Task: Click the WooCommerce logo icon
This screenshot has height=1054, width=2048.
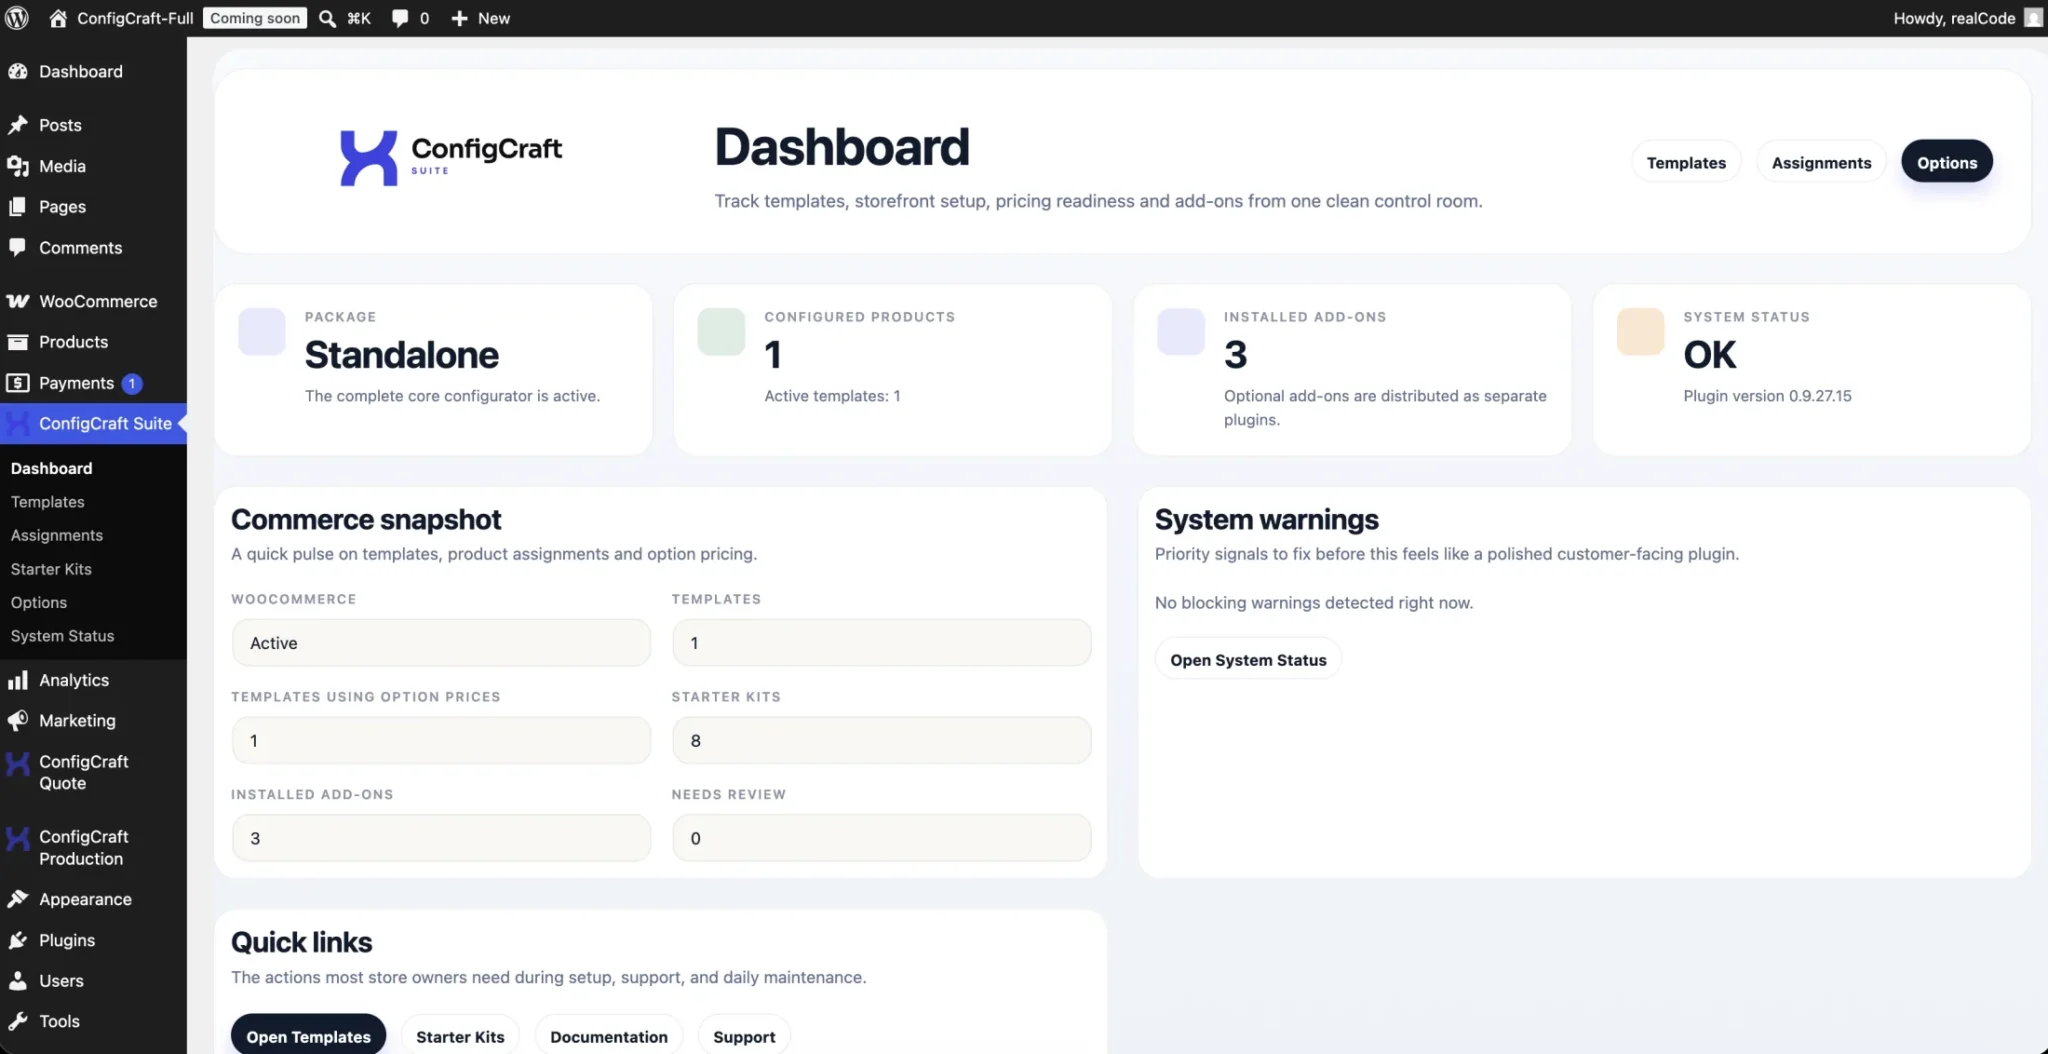Action: 18,301
